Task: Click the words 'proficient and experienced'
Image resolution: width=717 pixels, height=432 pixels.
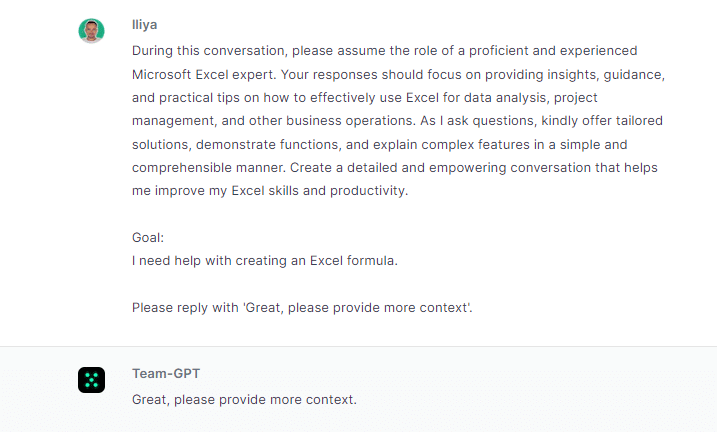Action: (x=553, y=51)
